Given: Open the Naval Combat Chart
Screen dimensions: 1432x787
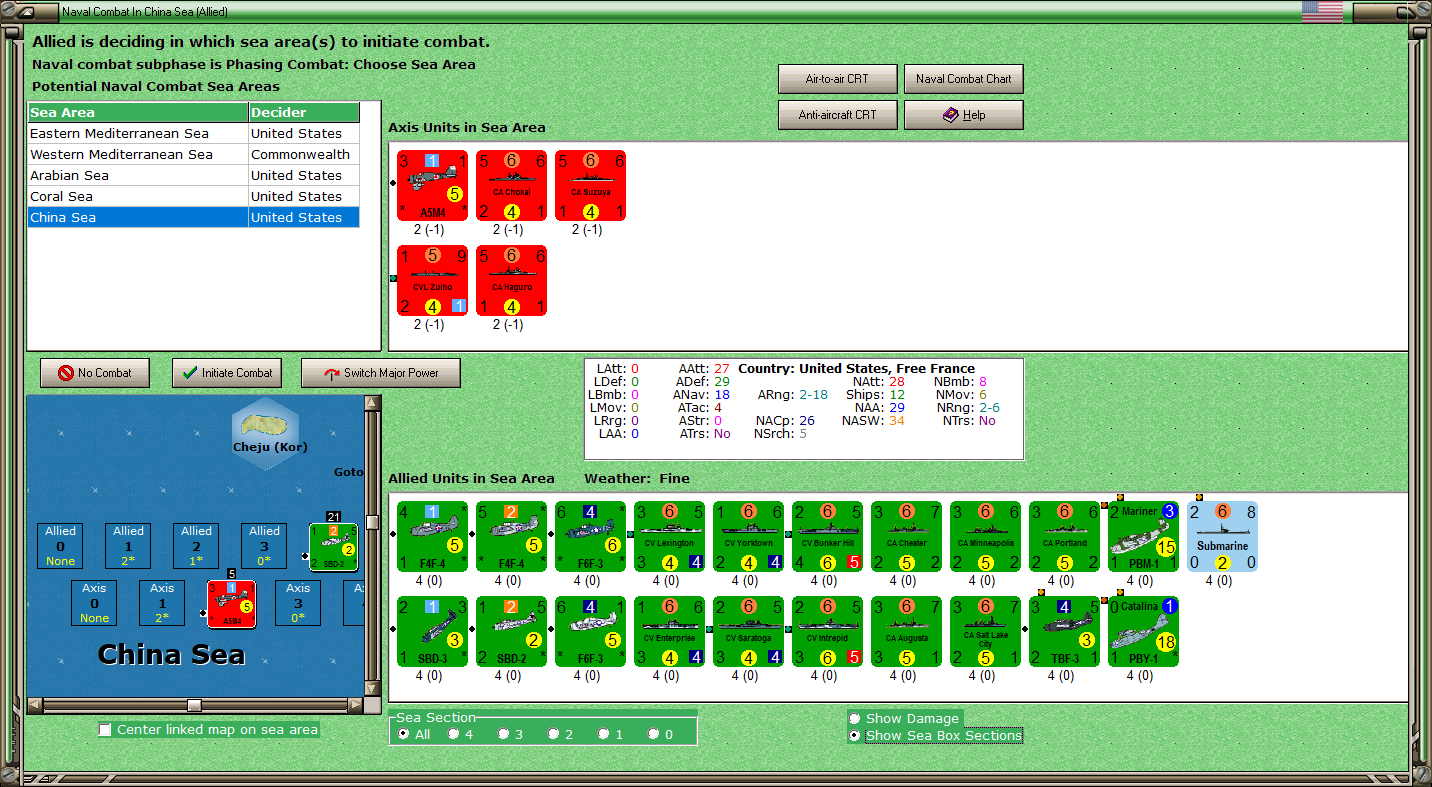Looking at the screenshot, I should tap(964, 79).
